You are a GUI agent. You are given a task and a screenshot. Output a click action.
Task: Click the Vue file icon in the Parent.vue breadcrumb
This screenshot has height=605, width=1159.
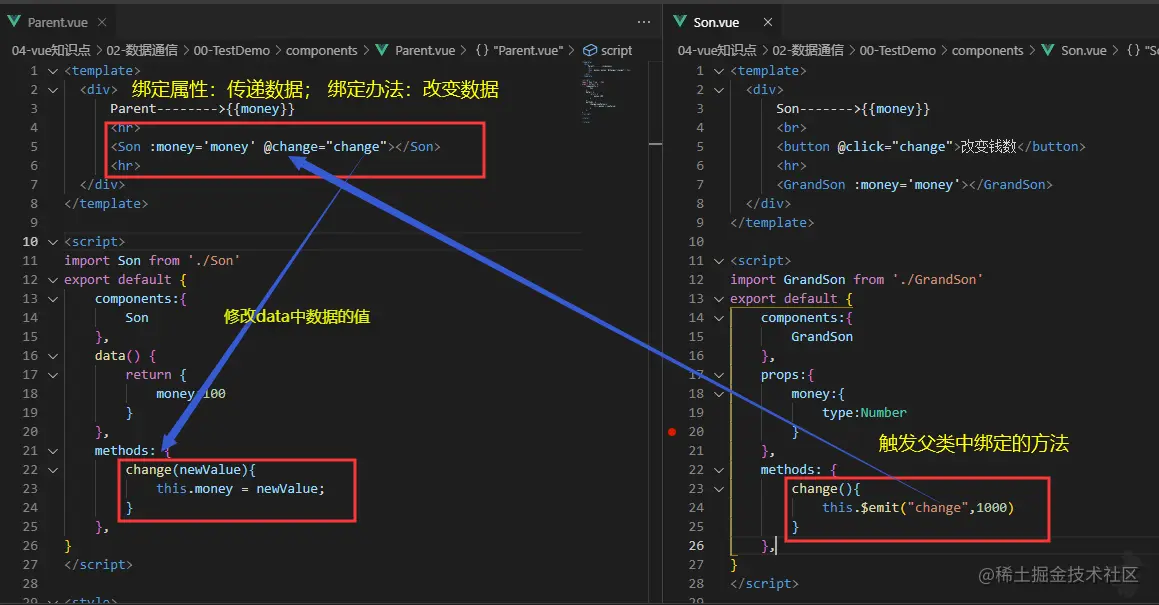pyautogui.click(x=382, y=50)
